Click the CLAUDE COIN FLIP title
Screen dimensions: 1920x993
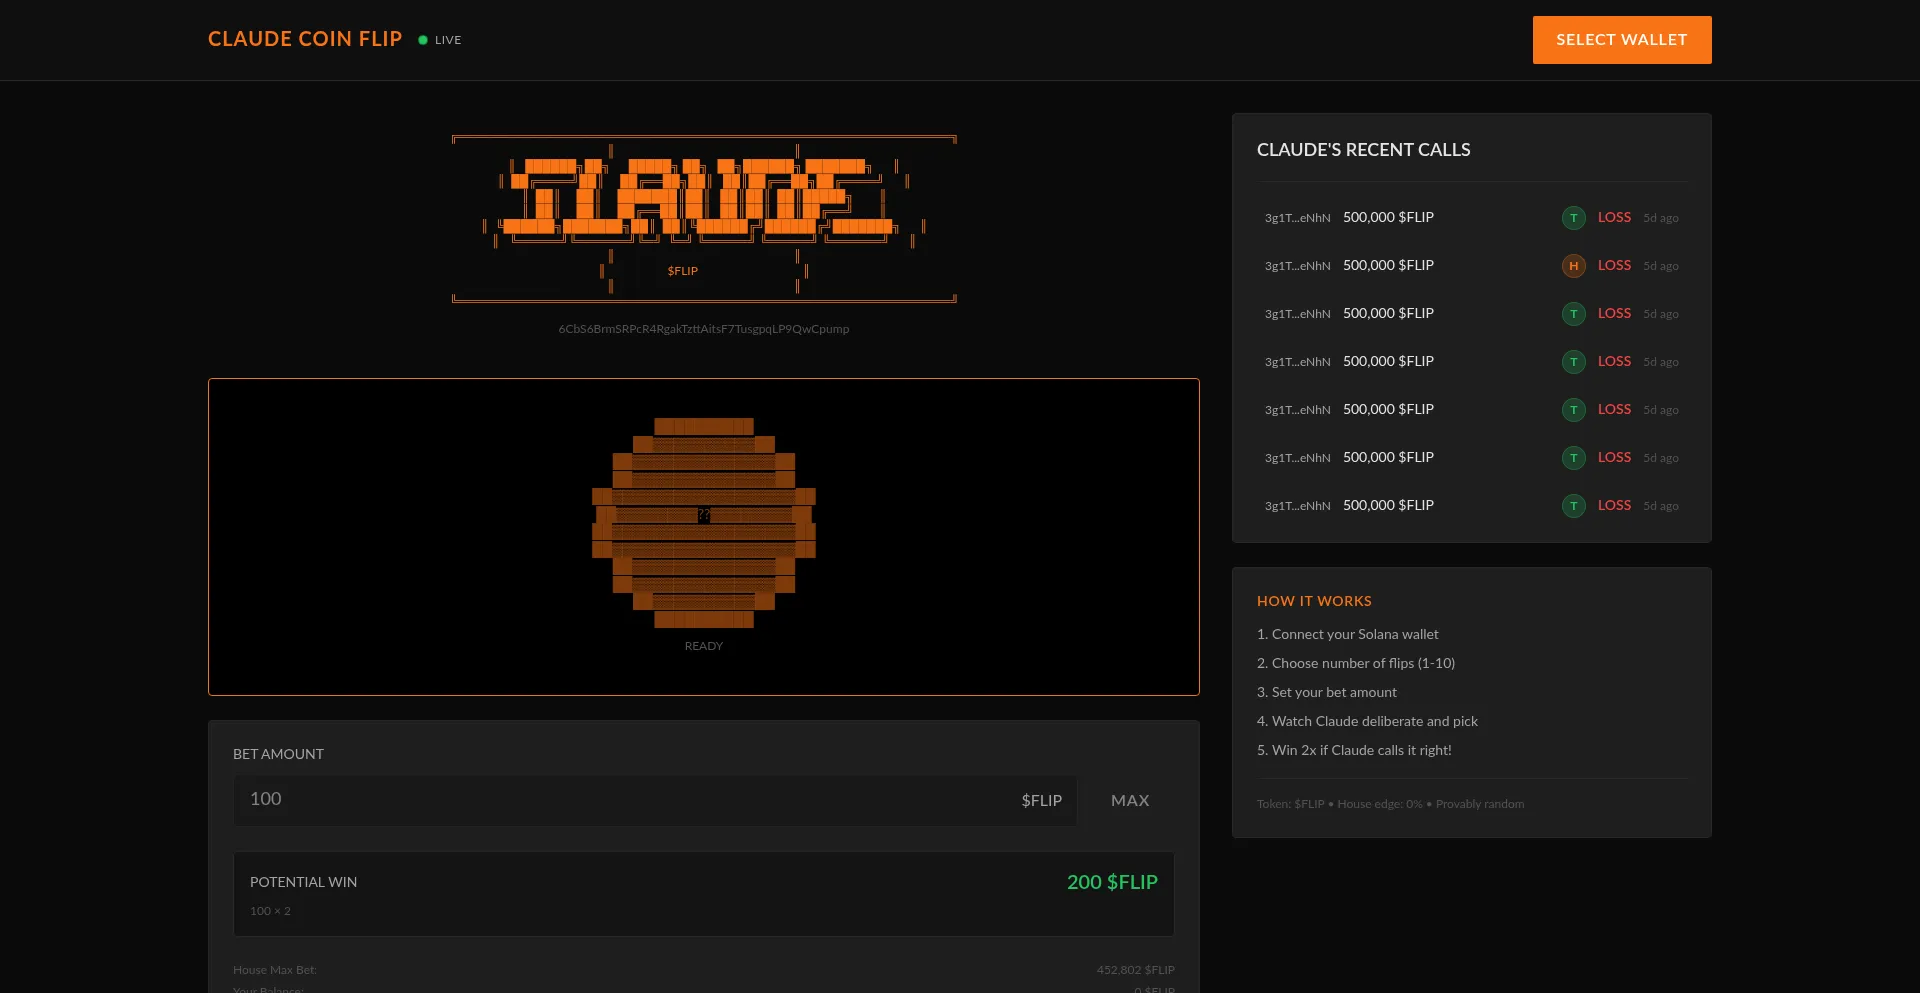click(305, 39)
